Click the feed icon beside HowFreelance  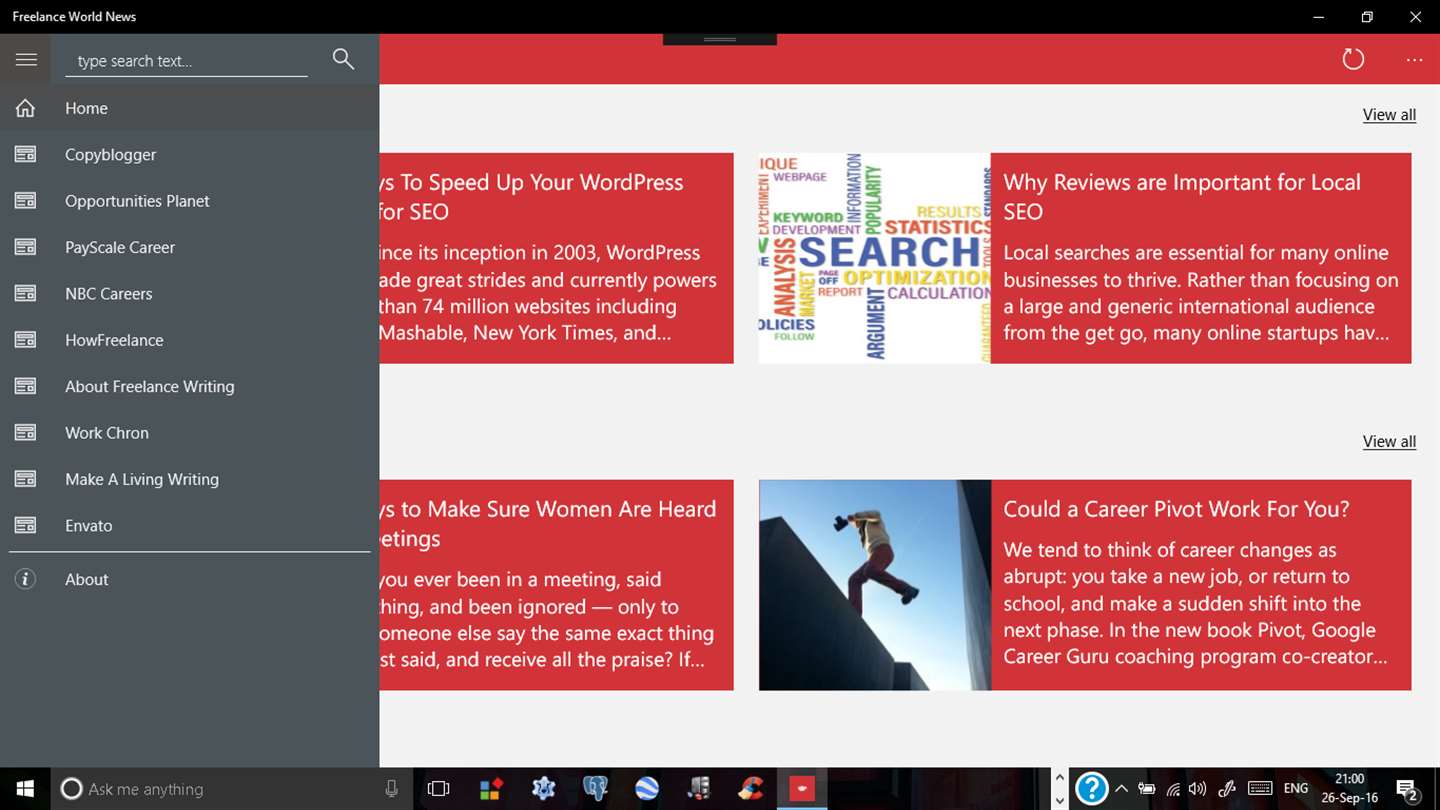25,340
